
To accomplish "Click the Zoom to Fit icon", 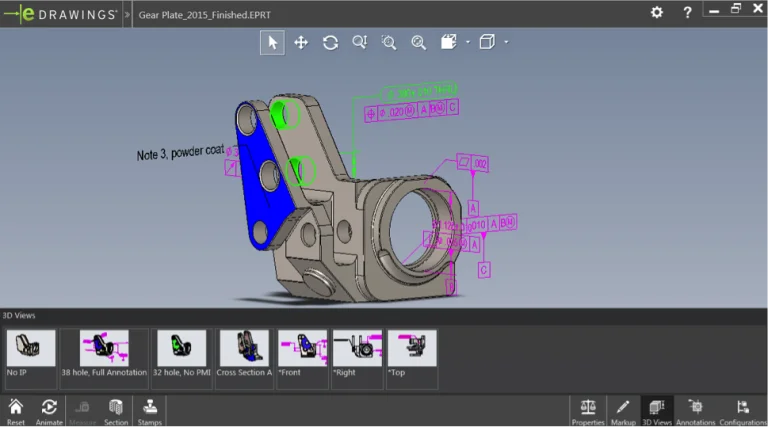I will point(418,42).
